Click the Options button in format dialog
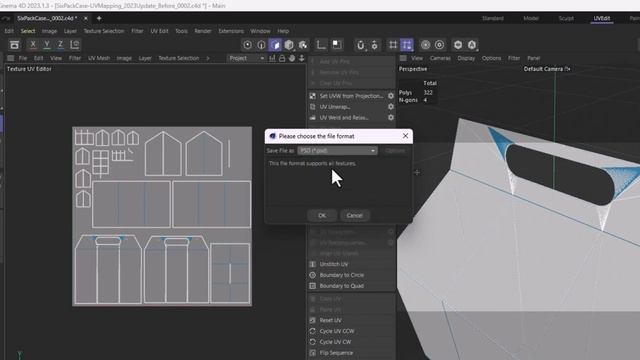 [x=395, y=151]
